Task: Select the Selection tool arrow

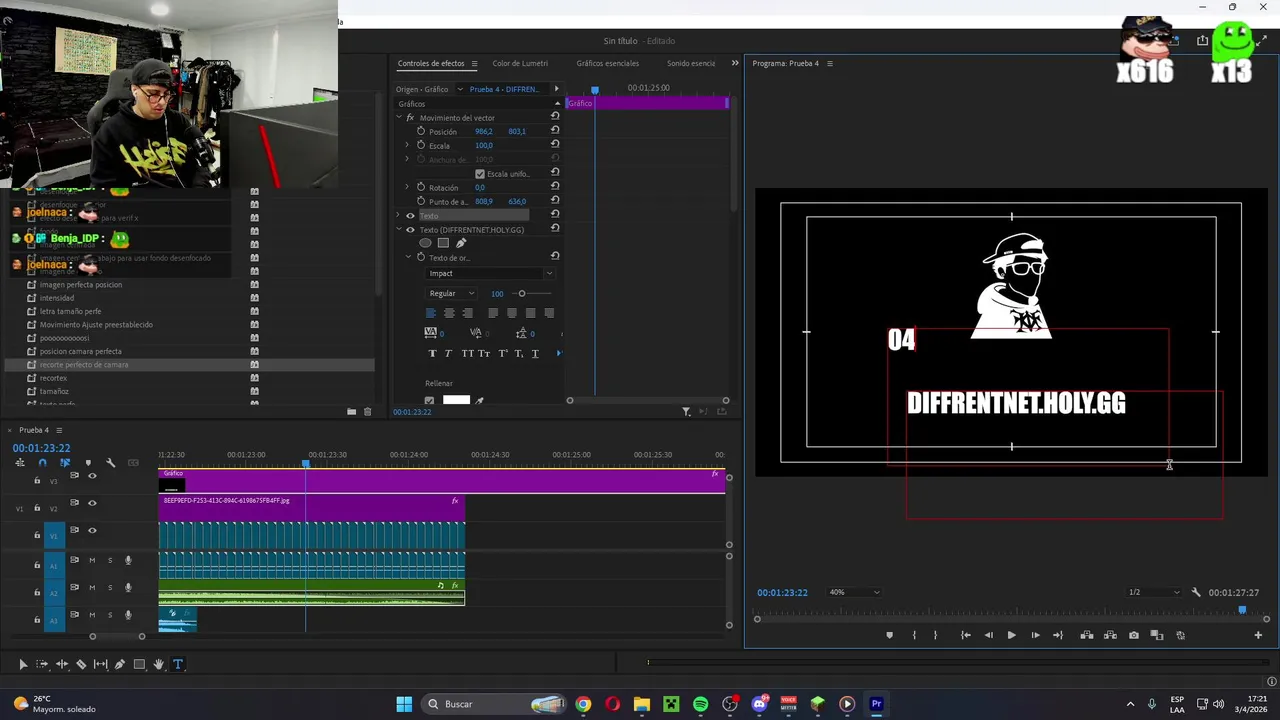Action: [22, 664]
